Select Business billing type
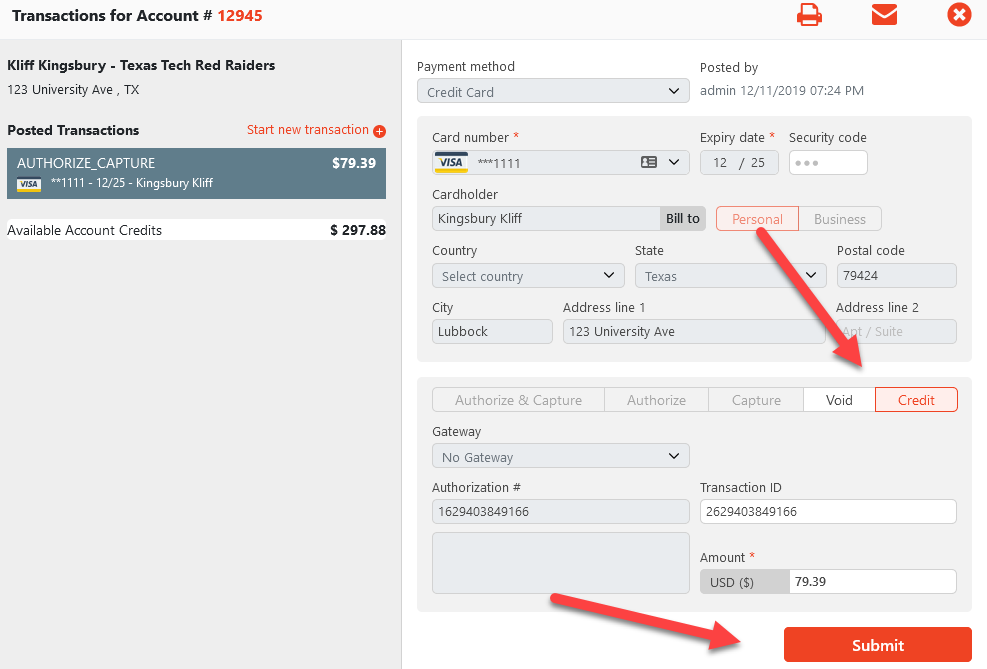The height and width of the screenshot is (669, 987). coord(840,219)
